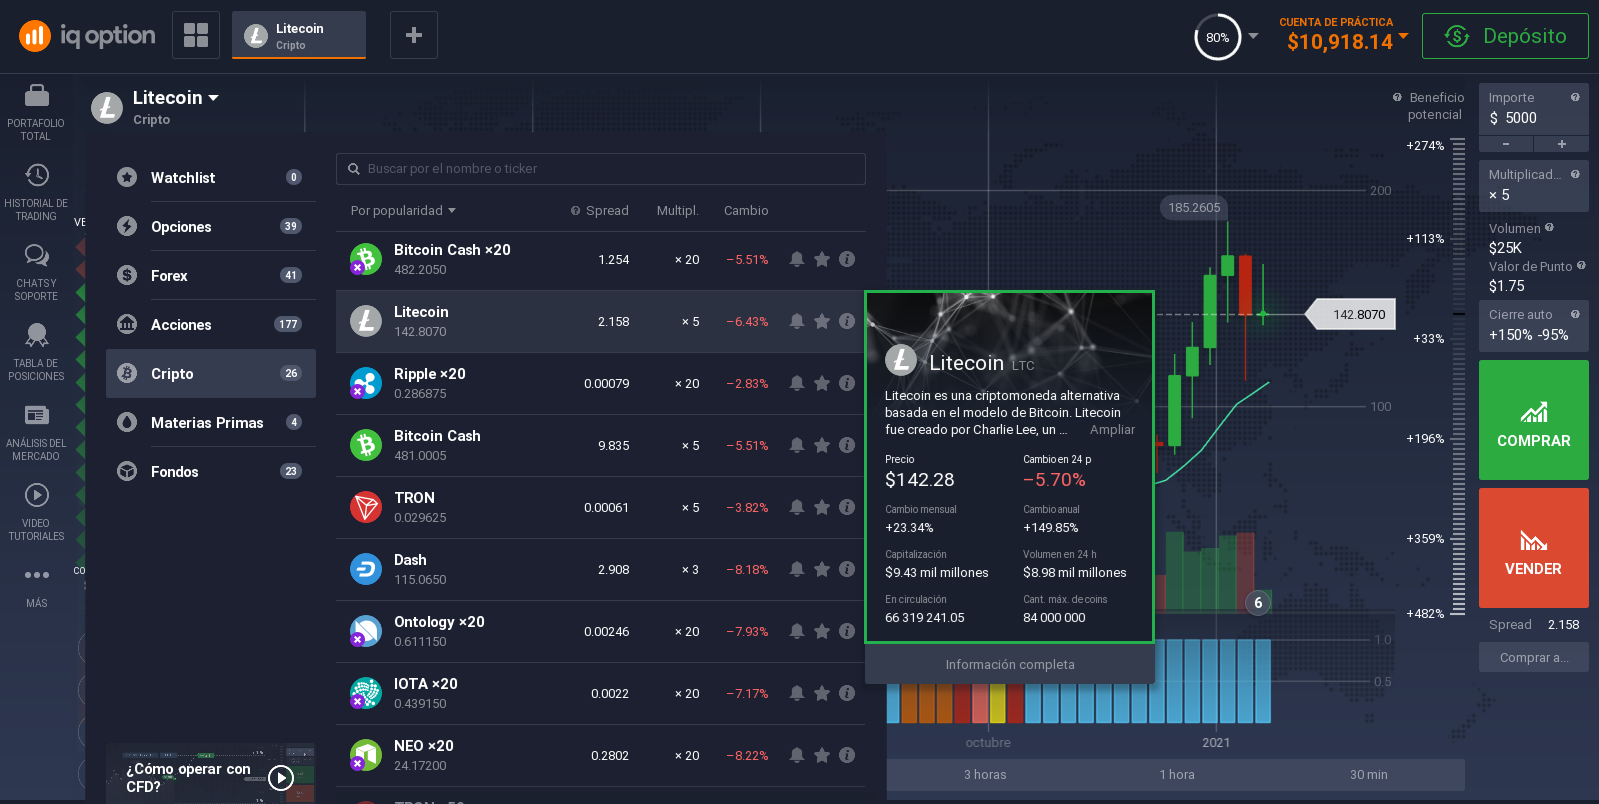Expand the 80% indicator dropdown arrow
The width and height of the screenshot is (1599, 804).
[1253, 36]
